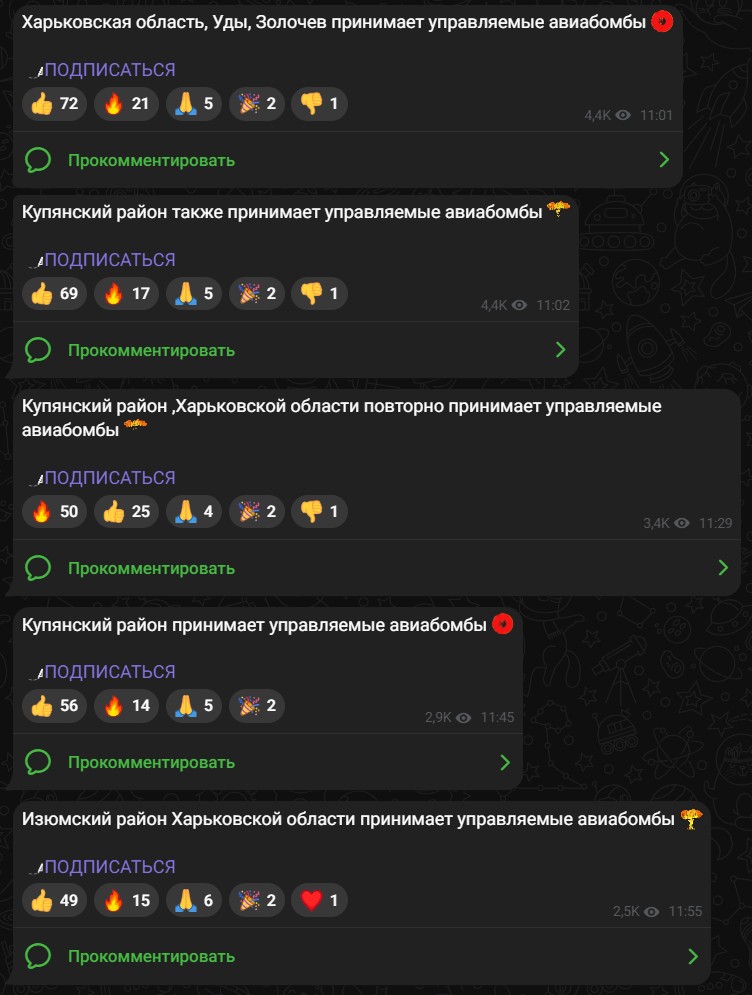
Task: Open comments chevron on 11:01 post
Action: (664, 160)
